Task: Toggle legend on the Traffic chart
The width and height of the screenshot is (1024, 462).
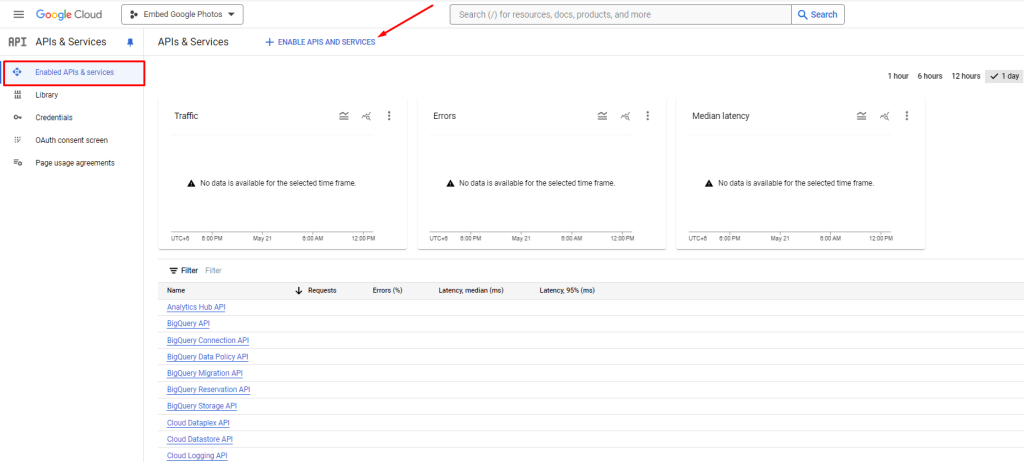Action: click(x=344, y=116)
